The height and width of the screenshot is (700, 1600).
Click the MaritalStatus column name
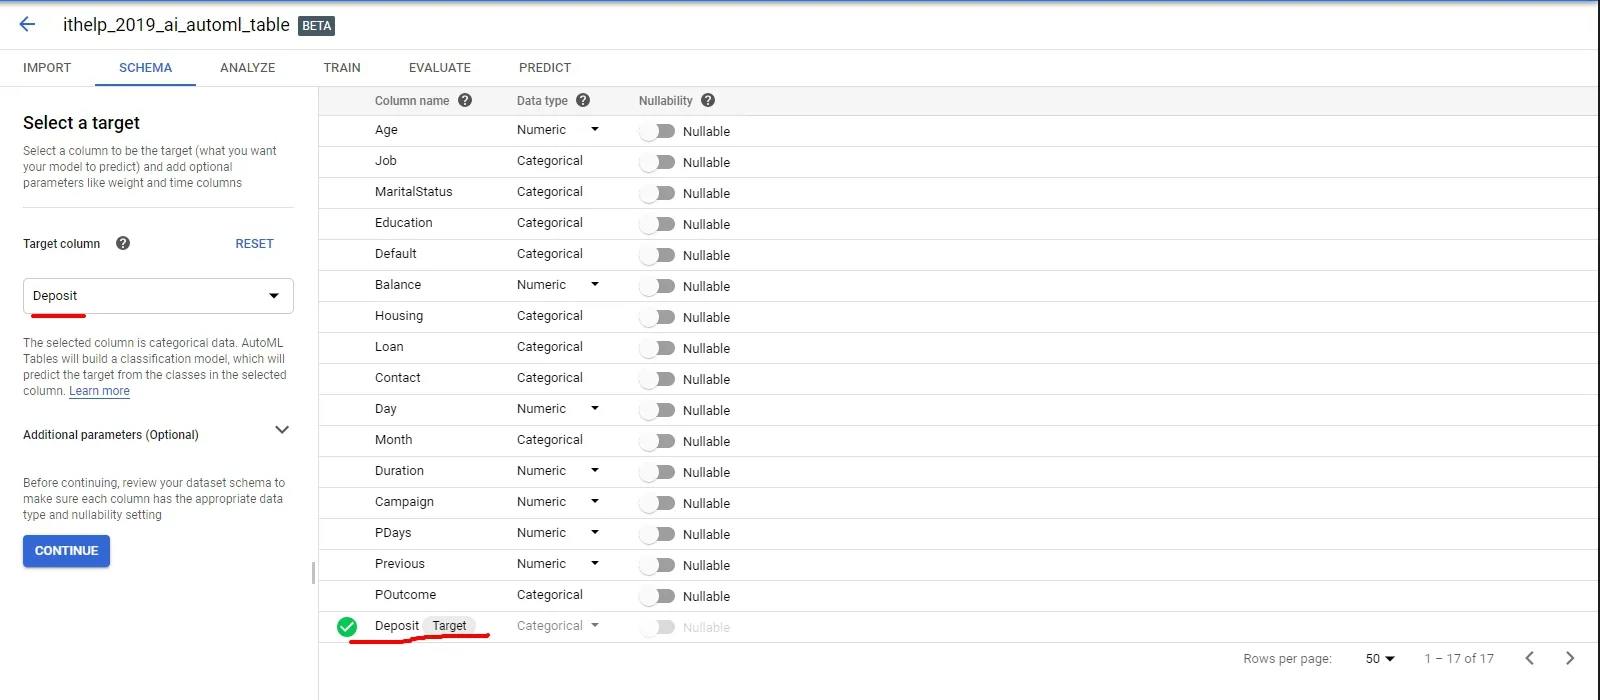tap(414, 192)
